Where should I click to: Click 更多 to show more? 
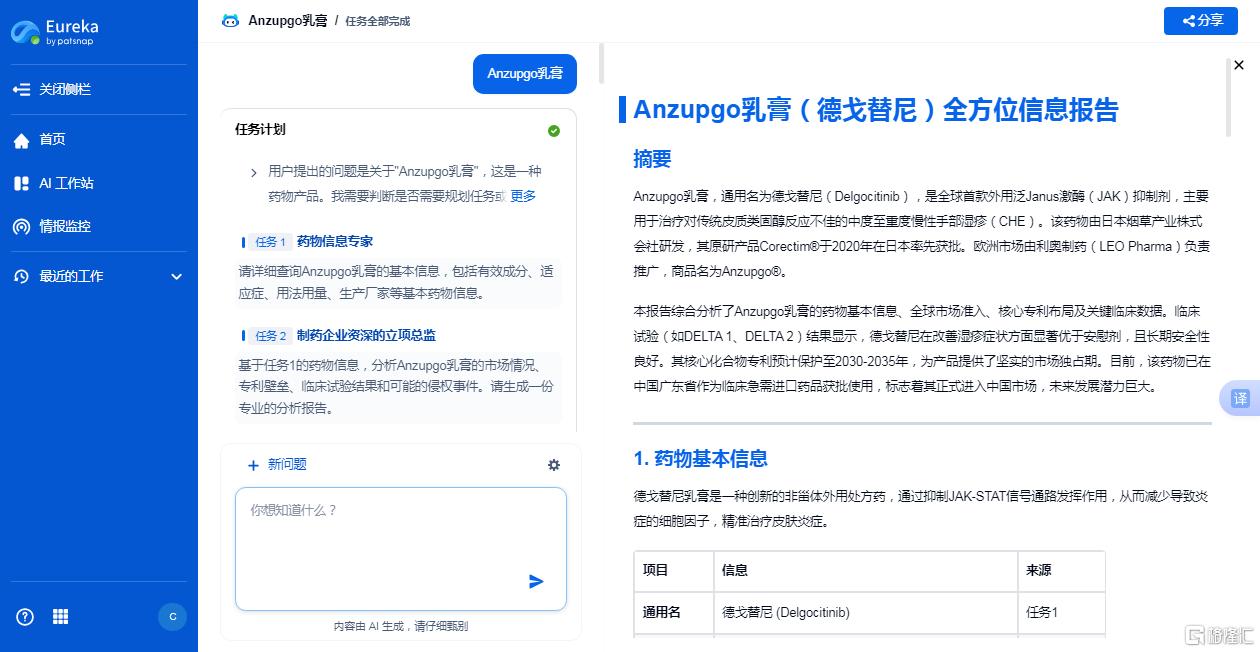tap(524, 196)
